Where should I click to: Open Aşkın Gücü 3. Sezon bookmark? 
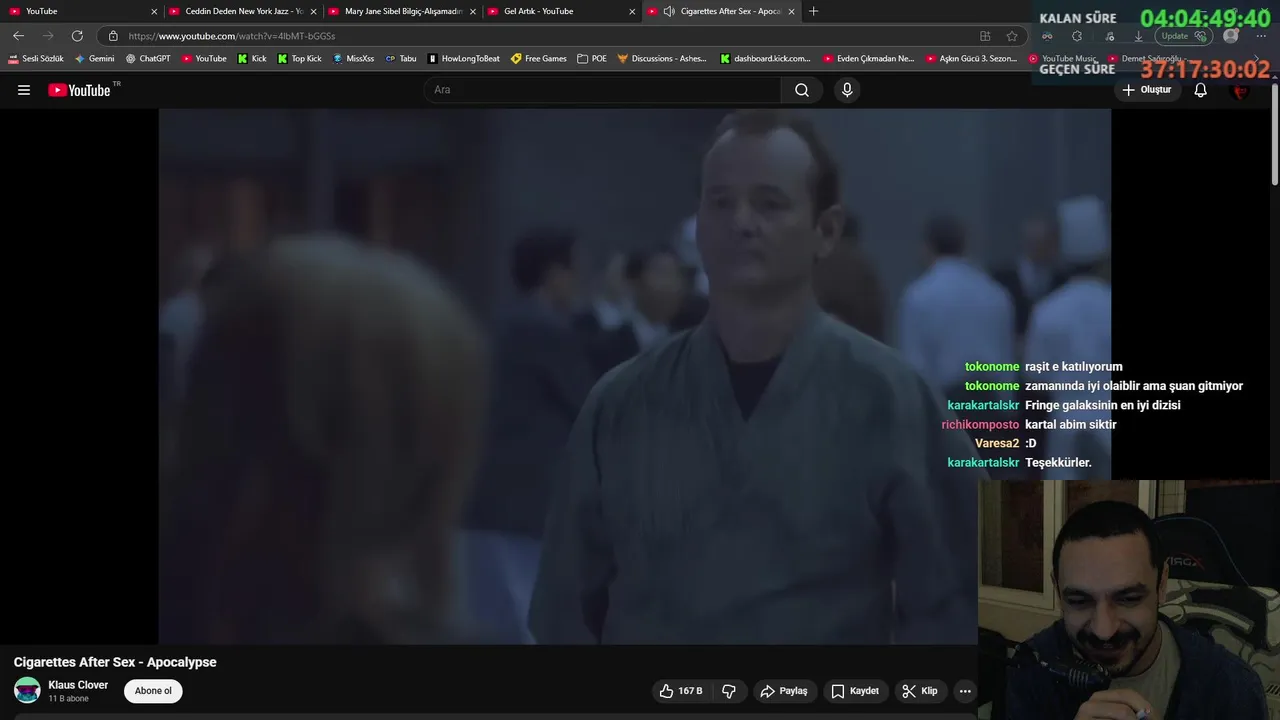pyautogui.click(x=972, y=59)
